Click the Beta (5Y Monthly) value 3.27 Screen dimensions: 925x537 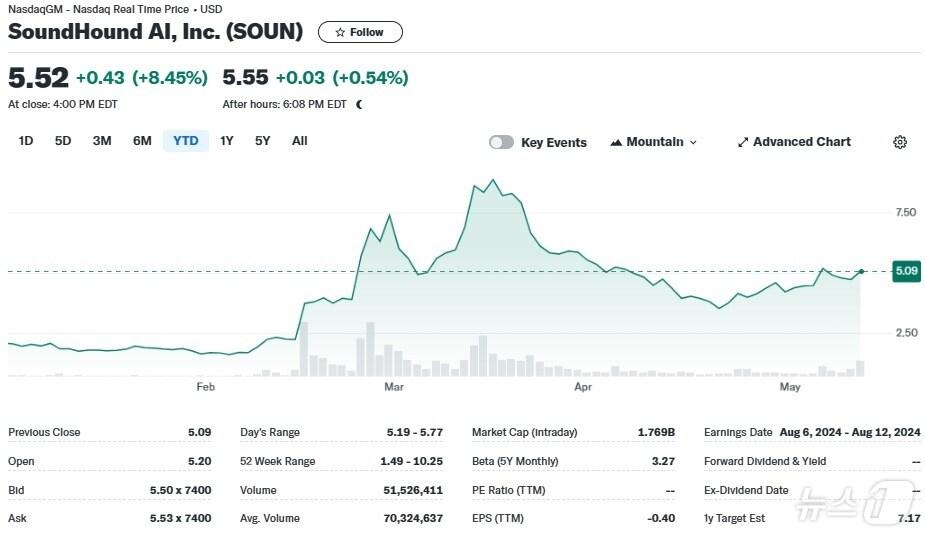click(x=663, y=461)
